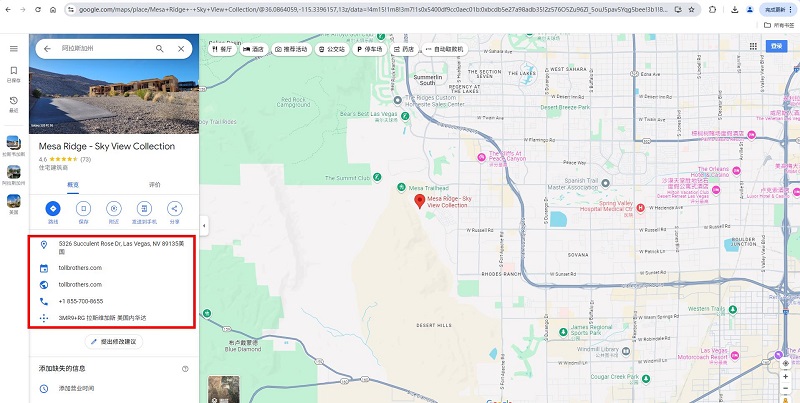Filter map by 推荐活动 things to do chip

(x=291, y=49)
